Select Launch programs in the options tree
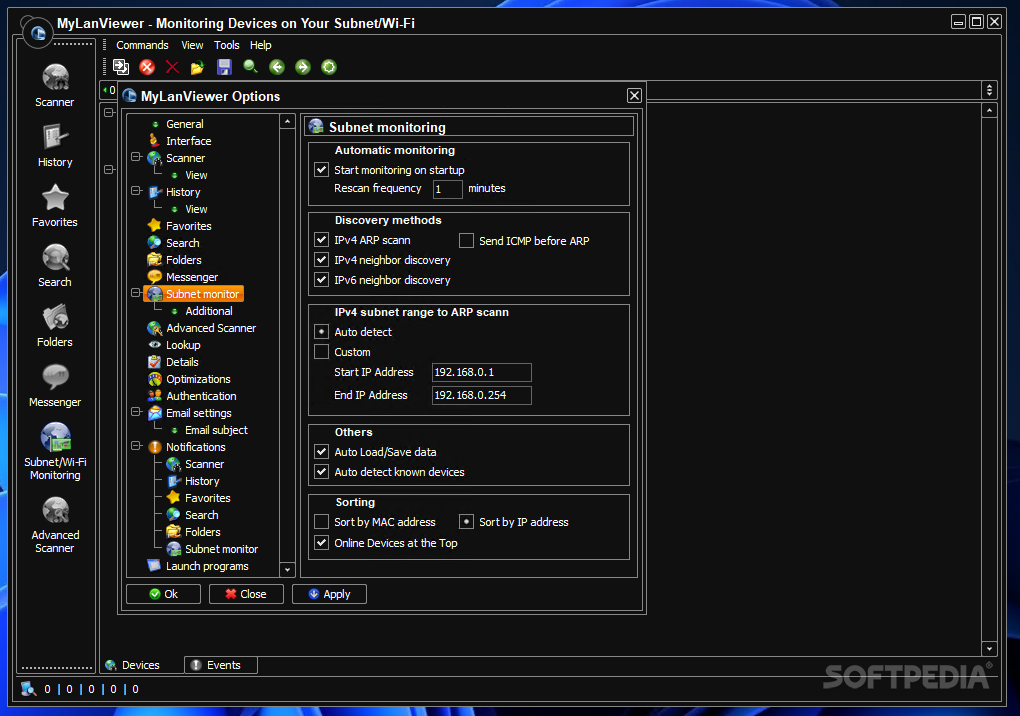The image size is (1020, 716). 207,566
